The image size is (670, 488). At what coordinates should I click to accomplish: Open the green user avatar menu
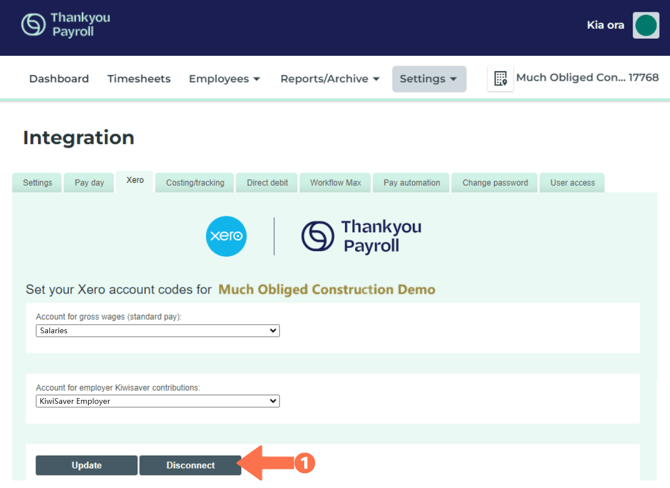pos(646,25)
